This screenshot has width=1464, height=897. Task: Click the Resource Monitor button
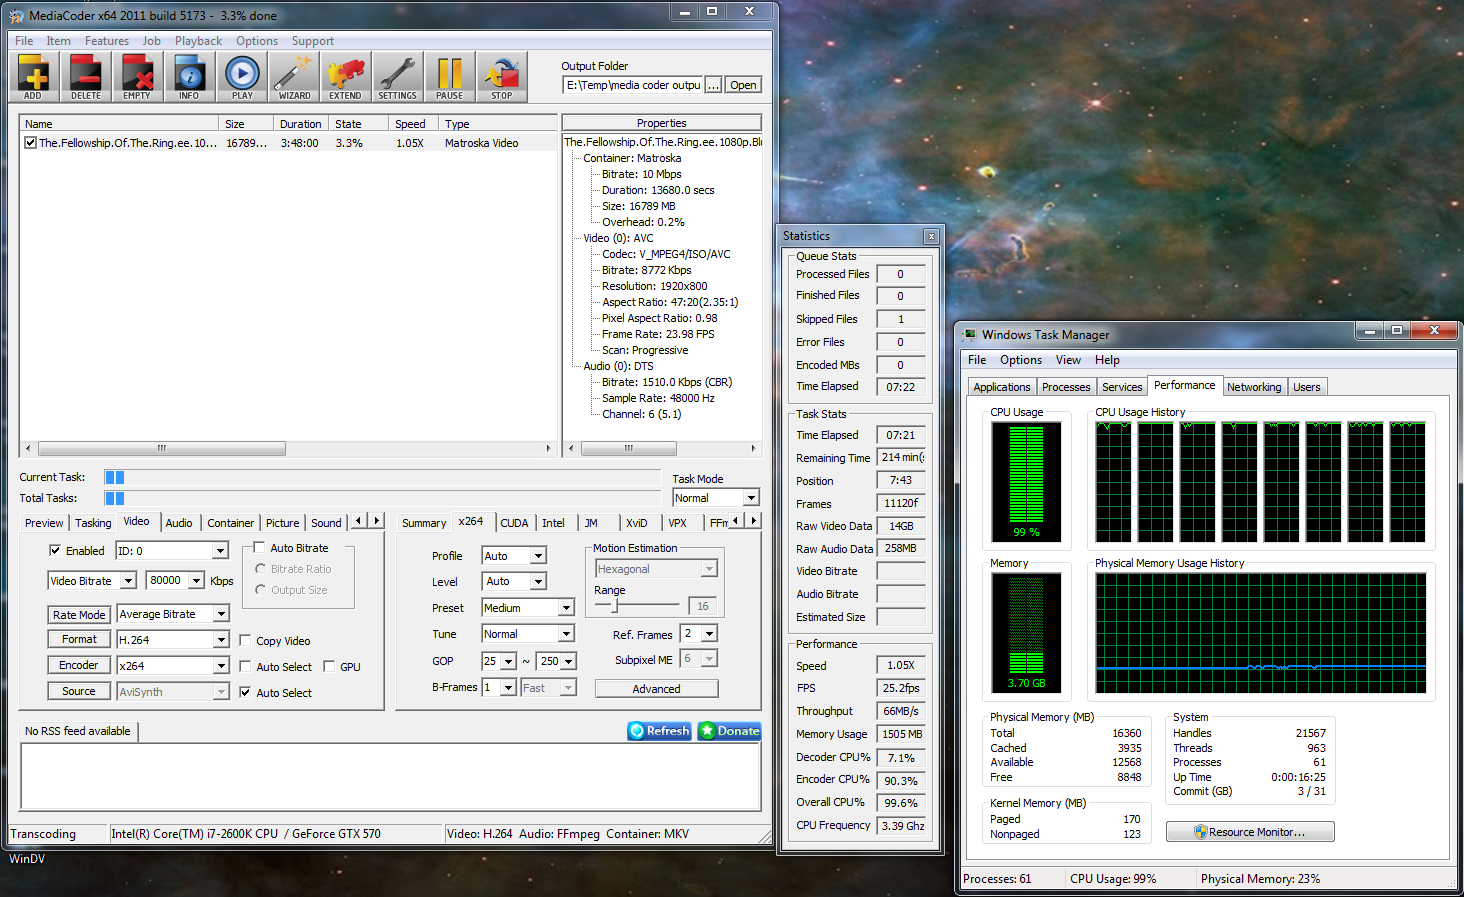pyautogui.click(x=1249, y=832)
